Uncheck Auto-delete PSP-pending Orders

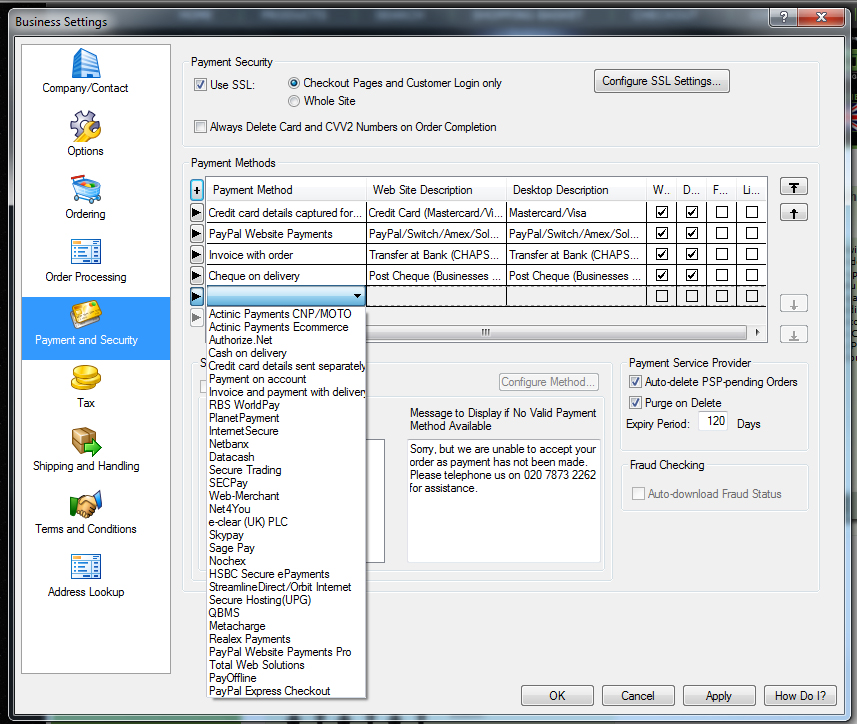point(635,382)
